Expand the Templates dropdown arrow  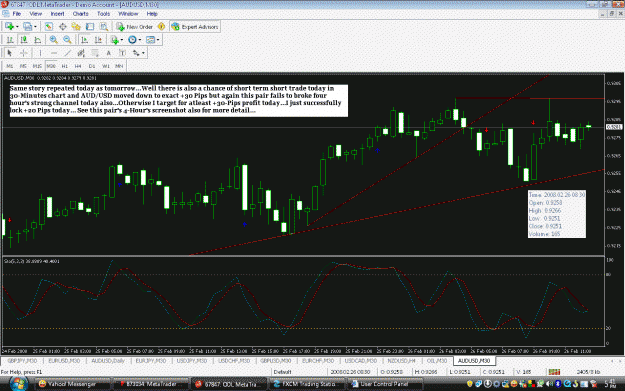coord(158,40)
